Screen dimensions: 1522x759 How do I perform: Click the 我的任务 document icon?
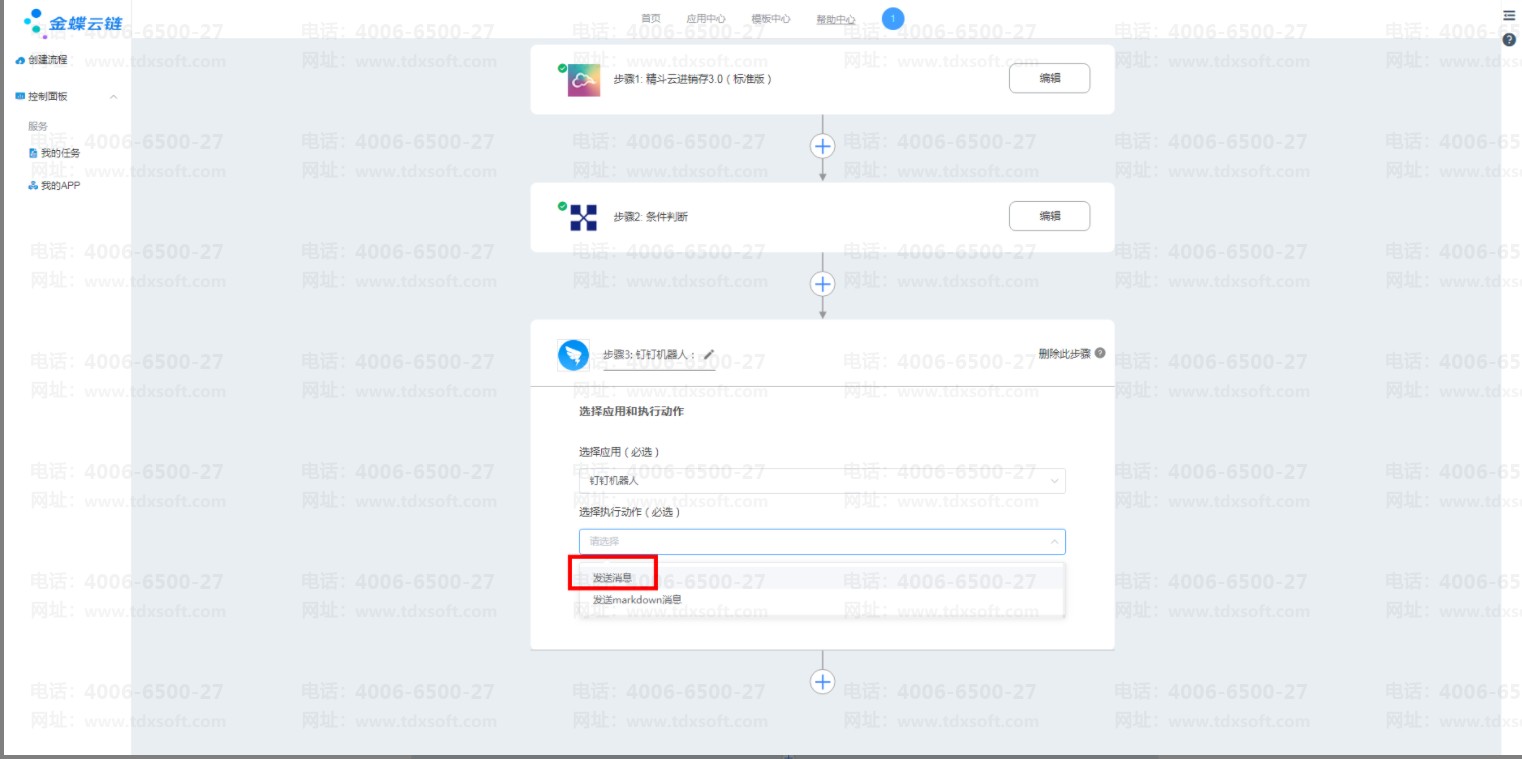[x=33, y=153]
